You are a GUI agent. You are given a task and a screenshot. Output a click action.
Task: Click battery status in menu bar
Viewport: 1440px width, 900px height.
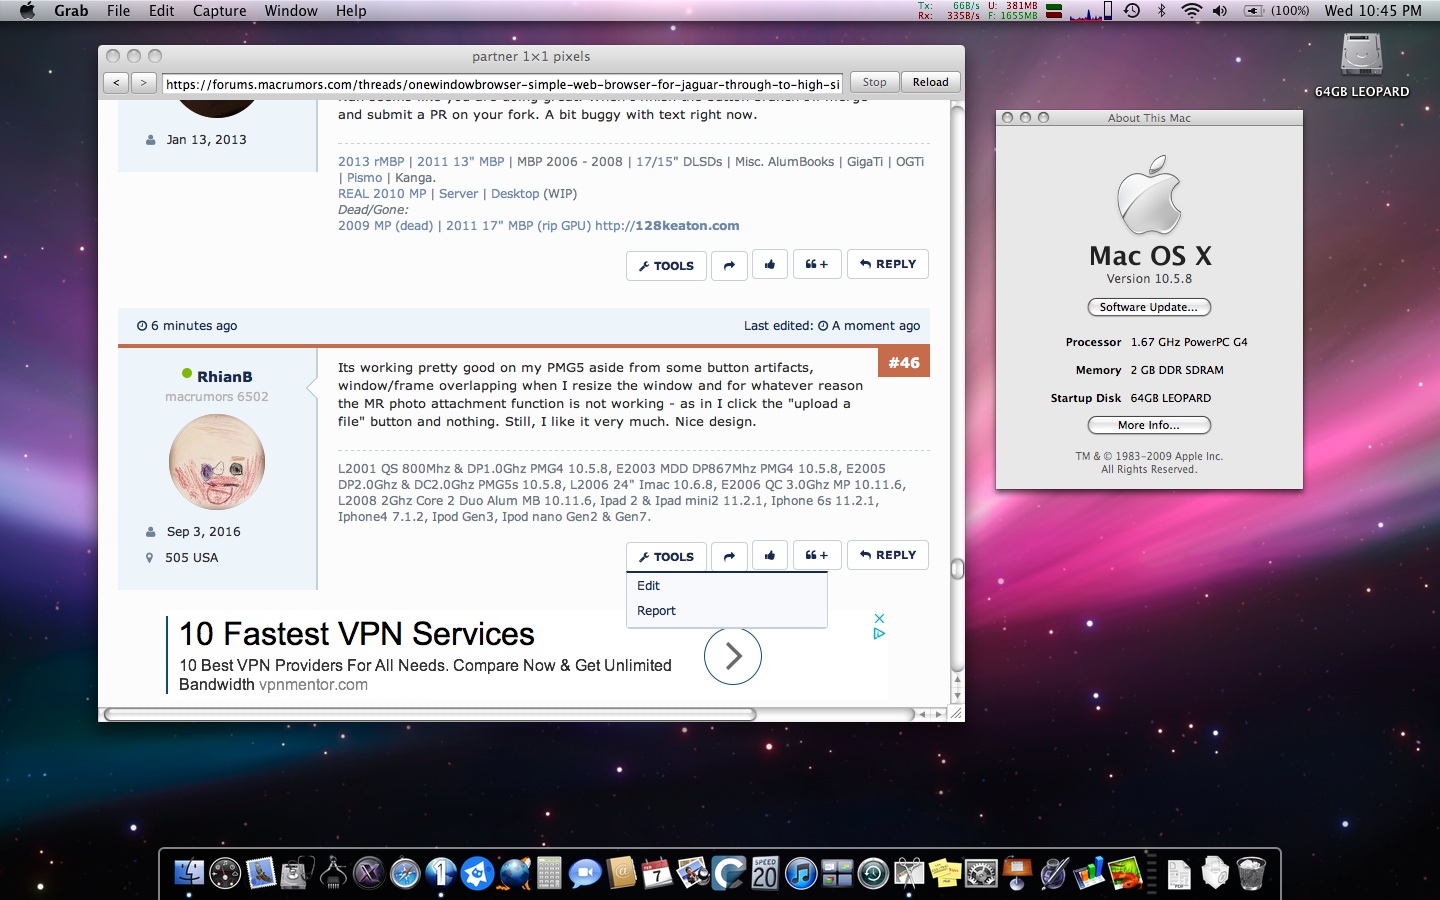pos(1275,10)
